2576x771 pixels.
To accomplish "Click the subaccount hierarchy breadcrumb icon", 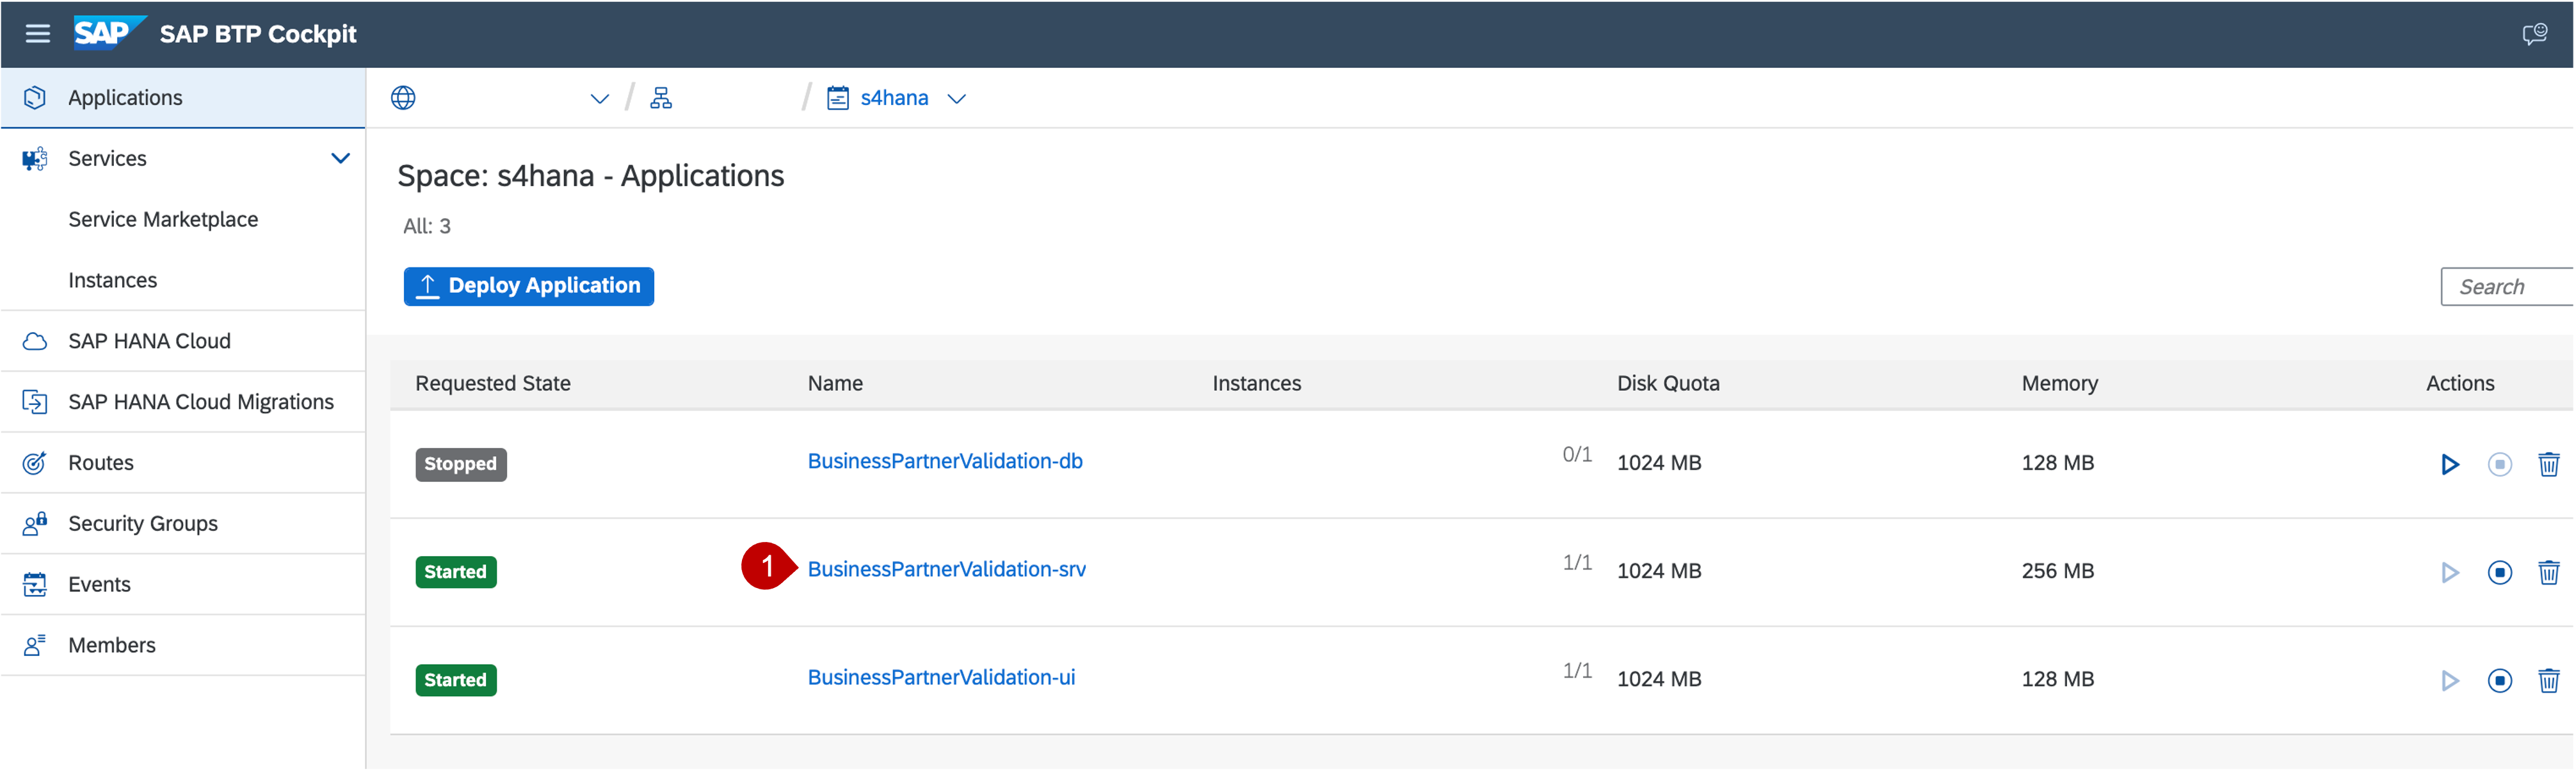I will click(661, 98).
